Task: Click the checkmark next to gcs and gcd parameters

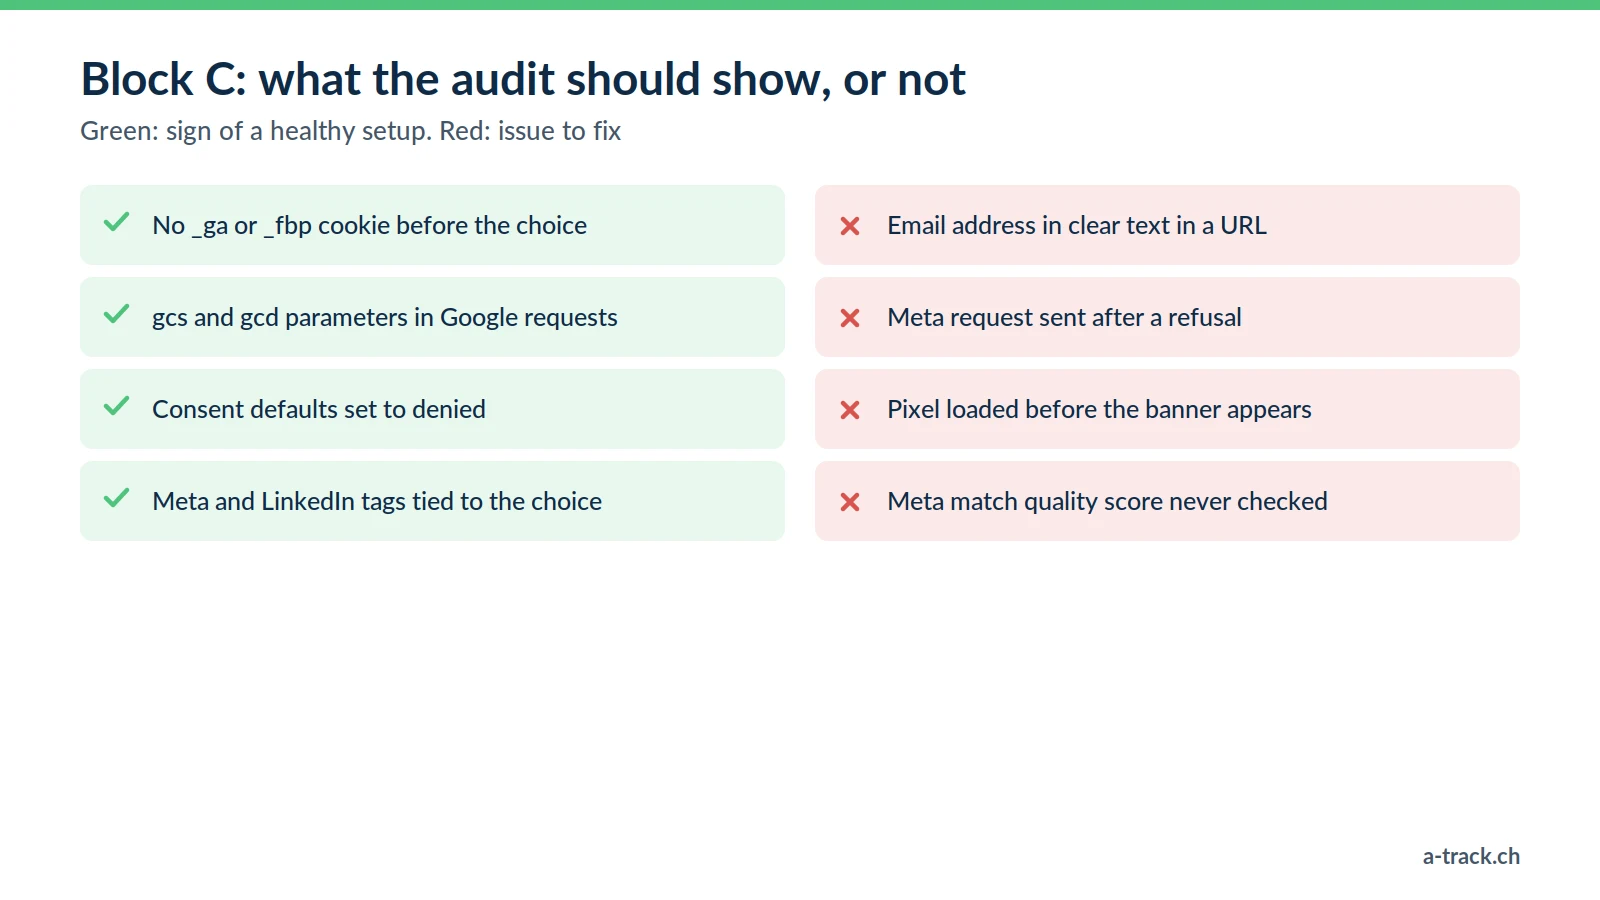Action: (x=117, y=314)
